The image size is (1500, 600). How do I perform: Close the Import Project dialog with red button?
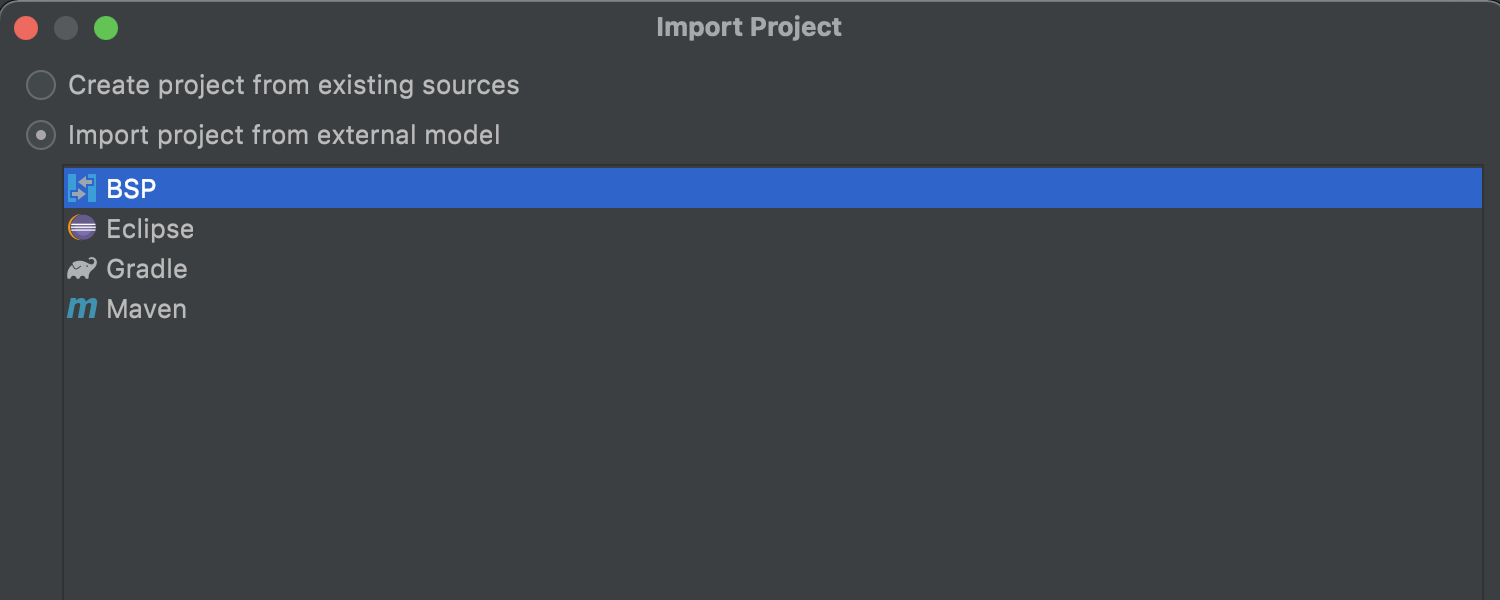[26, 28]
